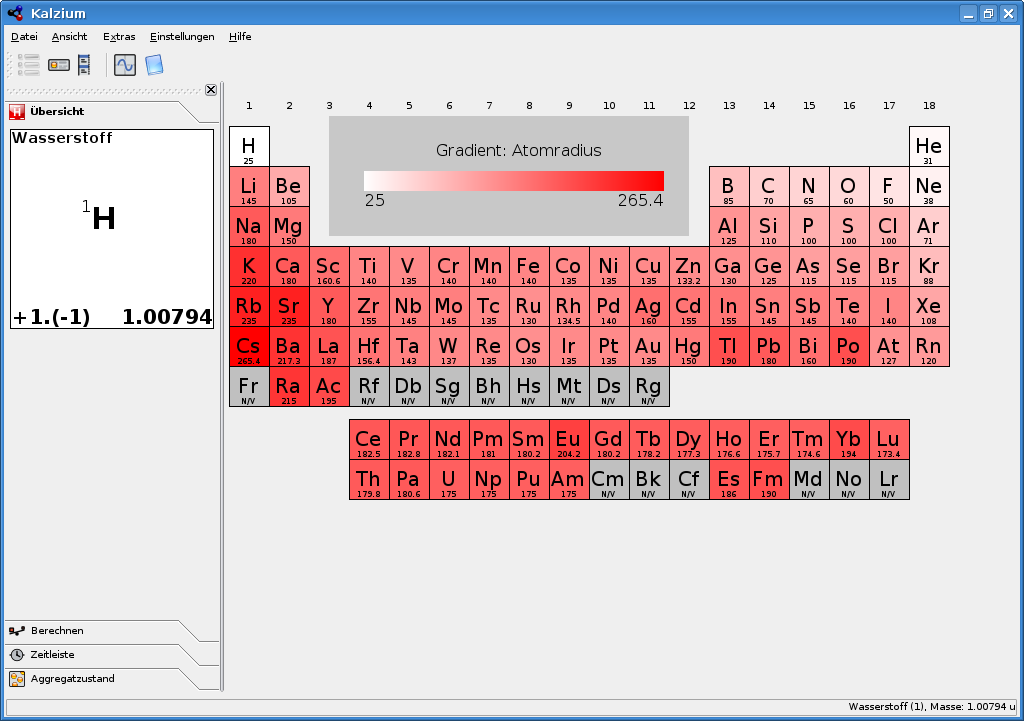Click the Aggregatzustand icon
This screenshot has width=1024, height=721.
tap(17, 679)
